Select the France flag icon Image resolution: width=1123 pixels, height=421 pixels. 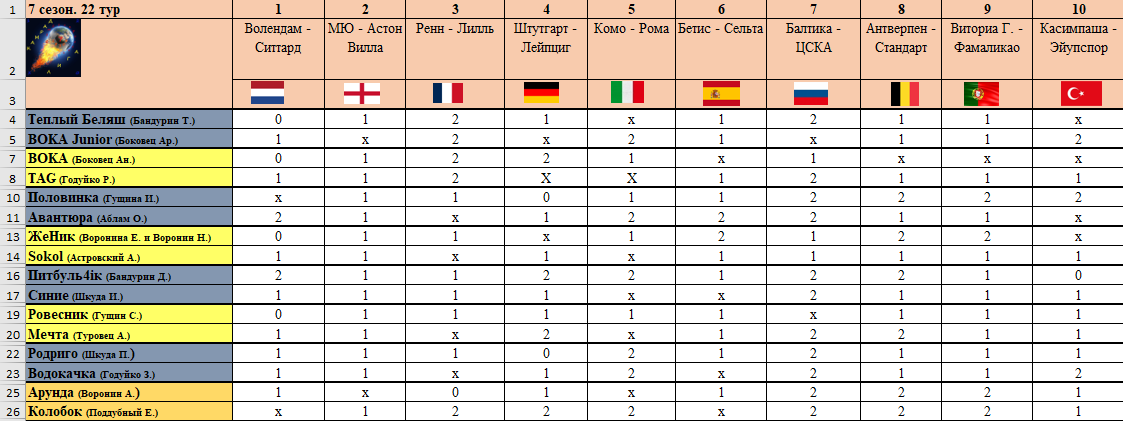[x=448, y=93]
